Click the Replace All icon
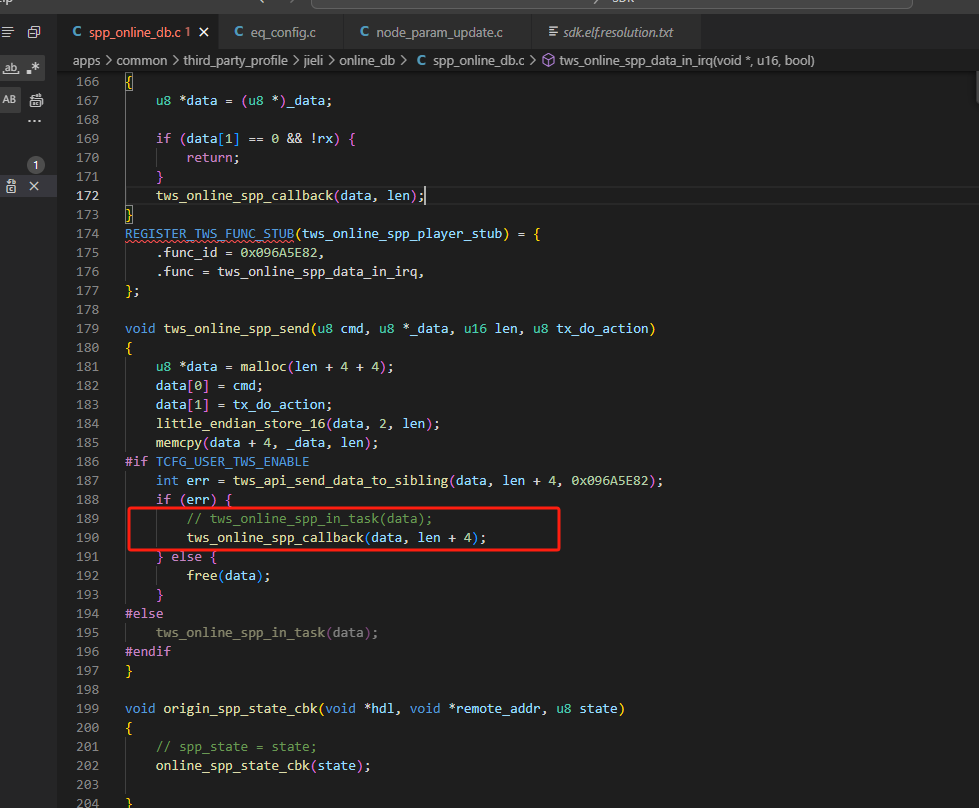Viewport: 979px width, 808px height. 36,100
